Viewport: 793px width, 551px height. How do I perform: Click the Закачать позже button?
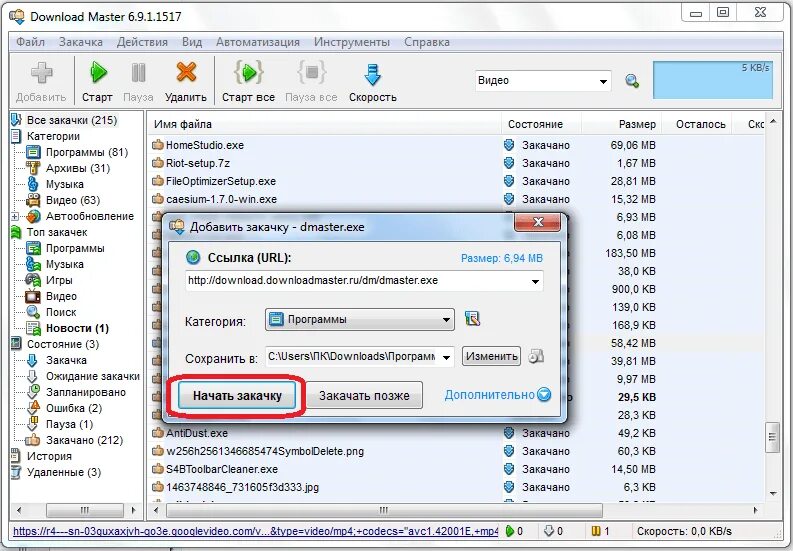(x=364, y=395)
